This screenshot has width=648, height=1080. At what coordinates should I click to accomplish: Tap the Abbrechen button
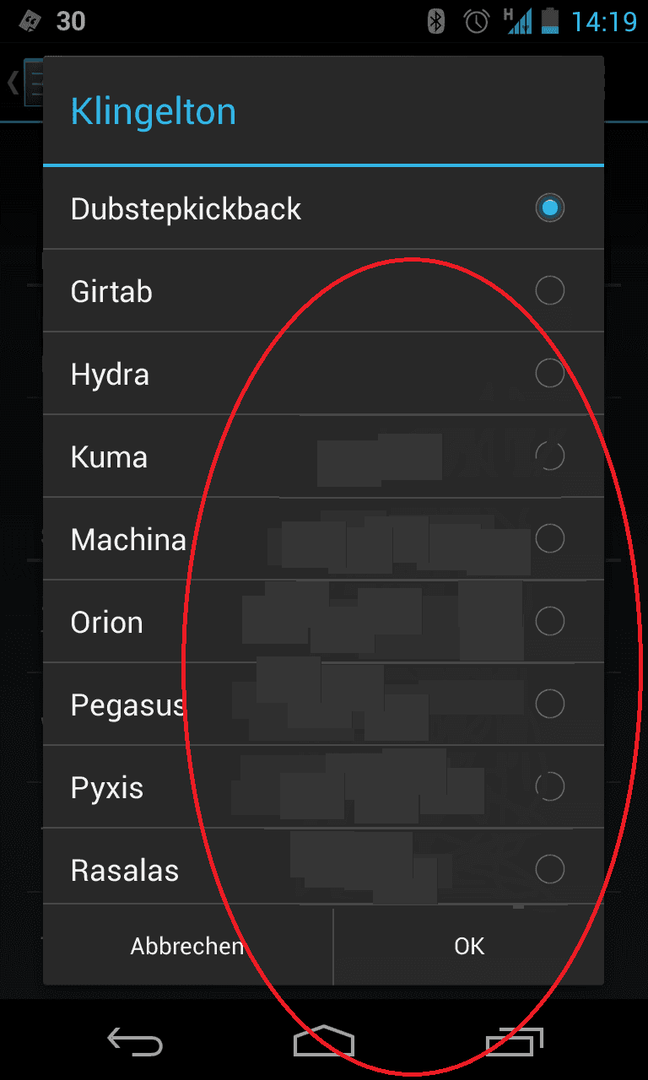pos(188,946)
